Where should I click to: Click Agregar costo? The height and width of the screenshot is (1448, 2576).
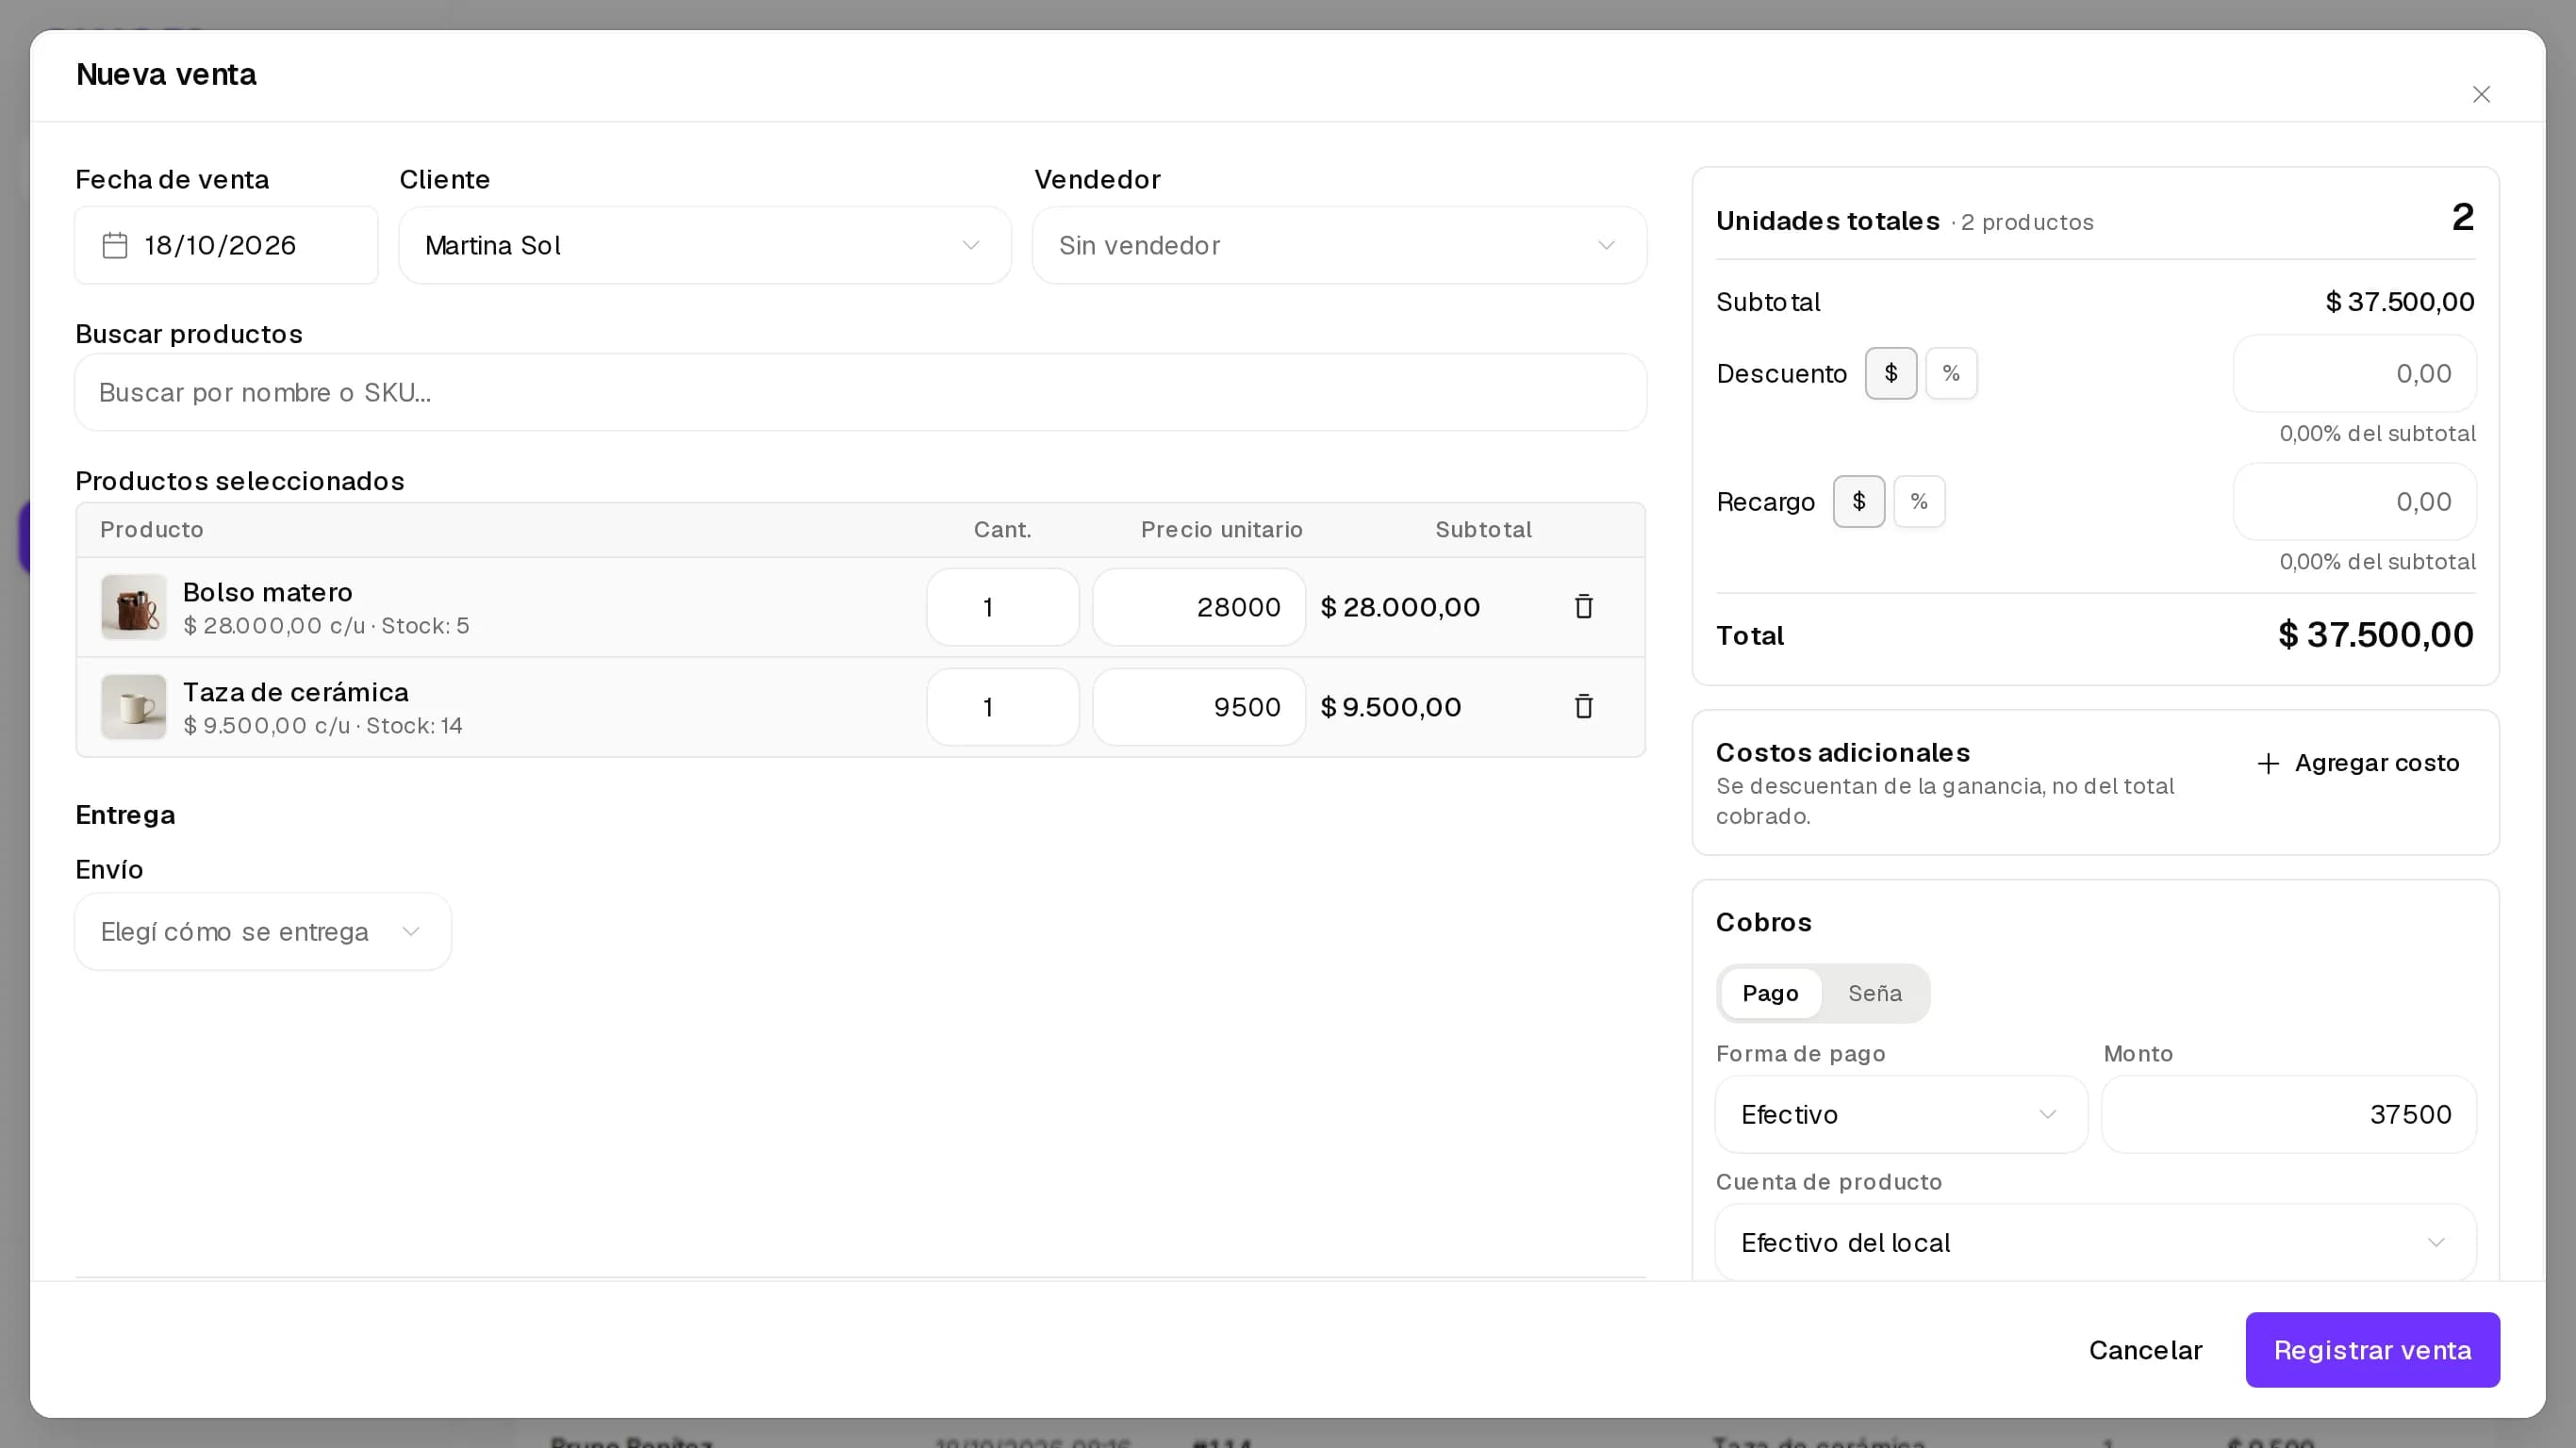[x=2358, y=764]
